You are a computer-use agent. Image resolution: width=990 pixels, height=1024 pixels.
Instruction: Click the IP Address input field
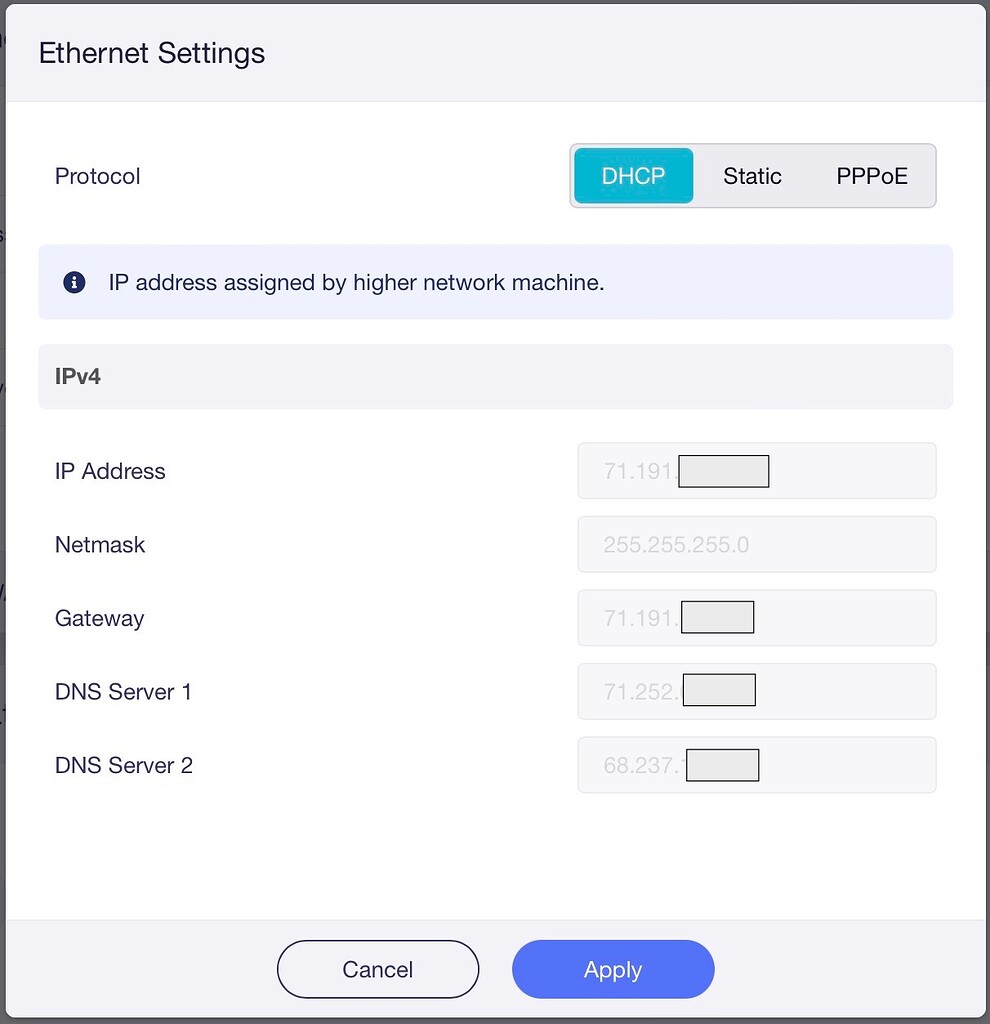[757, 470]
